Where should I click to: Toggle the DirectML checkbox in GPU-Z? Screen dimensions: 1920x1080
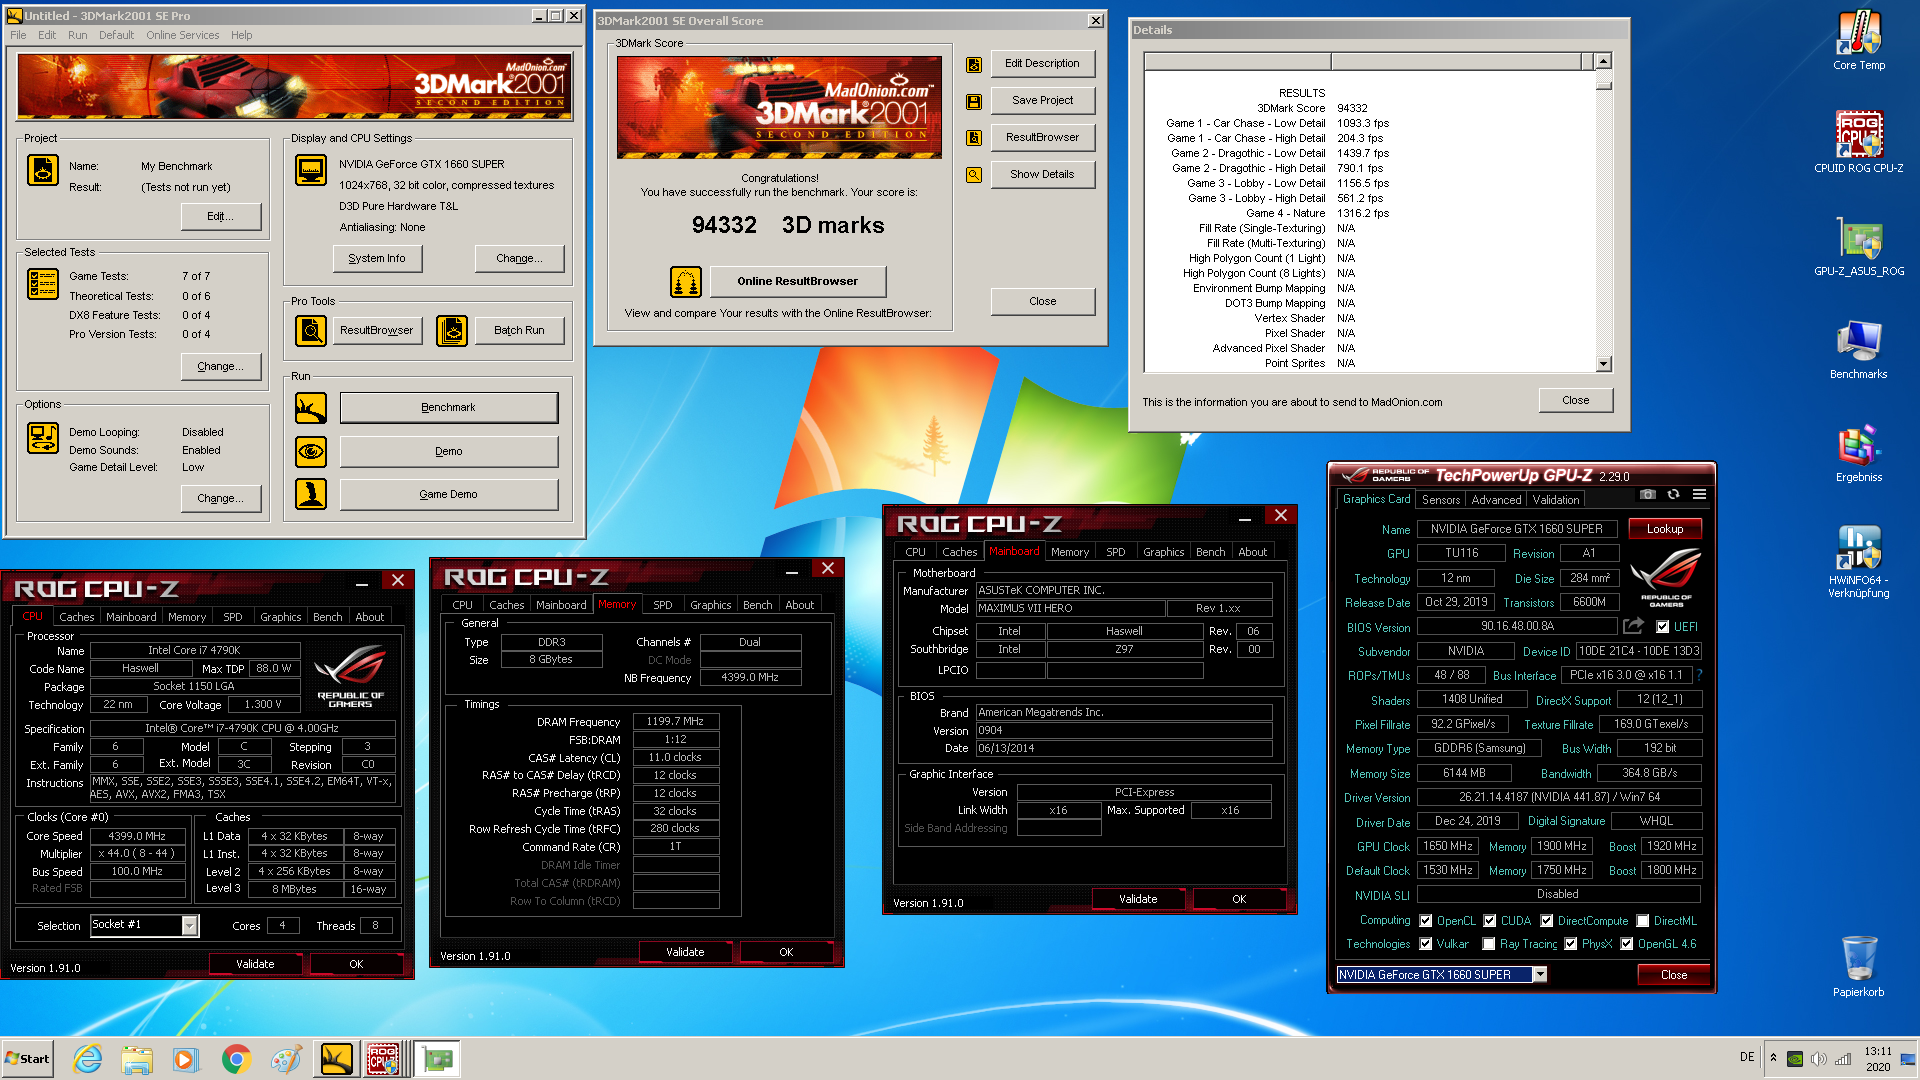coord(1642,921)
